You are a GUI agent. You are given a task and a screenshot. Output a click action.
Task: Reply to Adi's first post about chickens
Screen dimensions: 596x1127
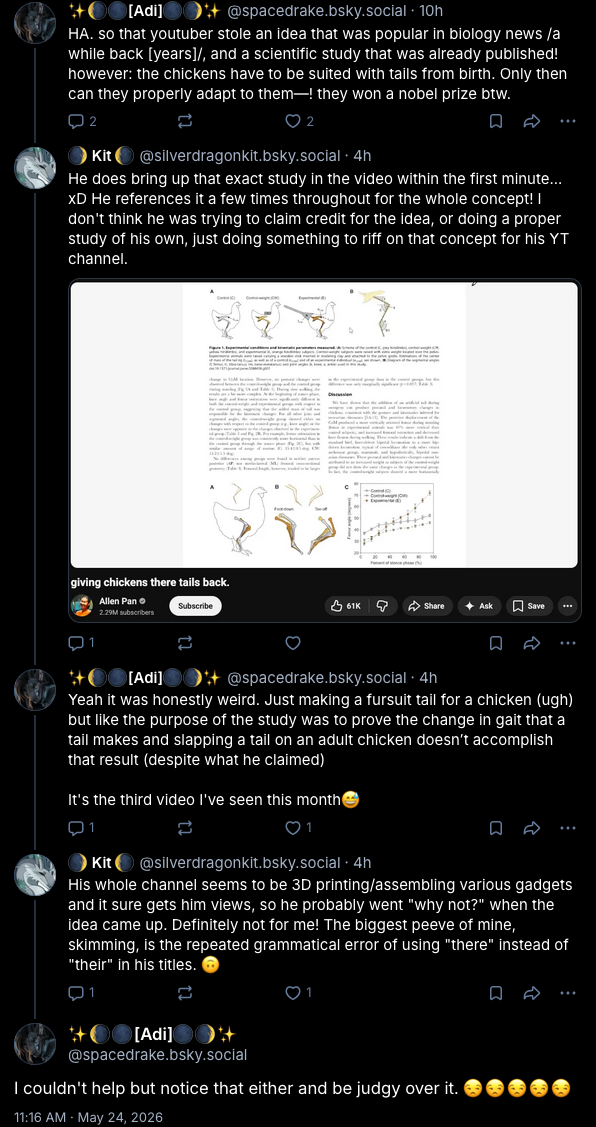82,121
